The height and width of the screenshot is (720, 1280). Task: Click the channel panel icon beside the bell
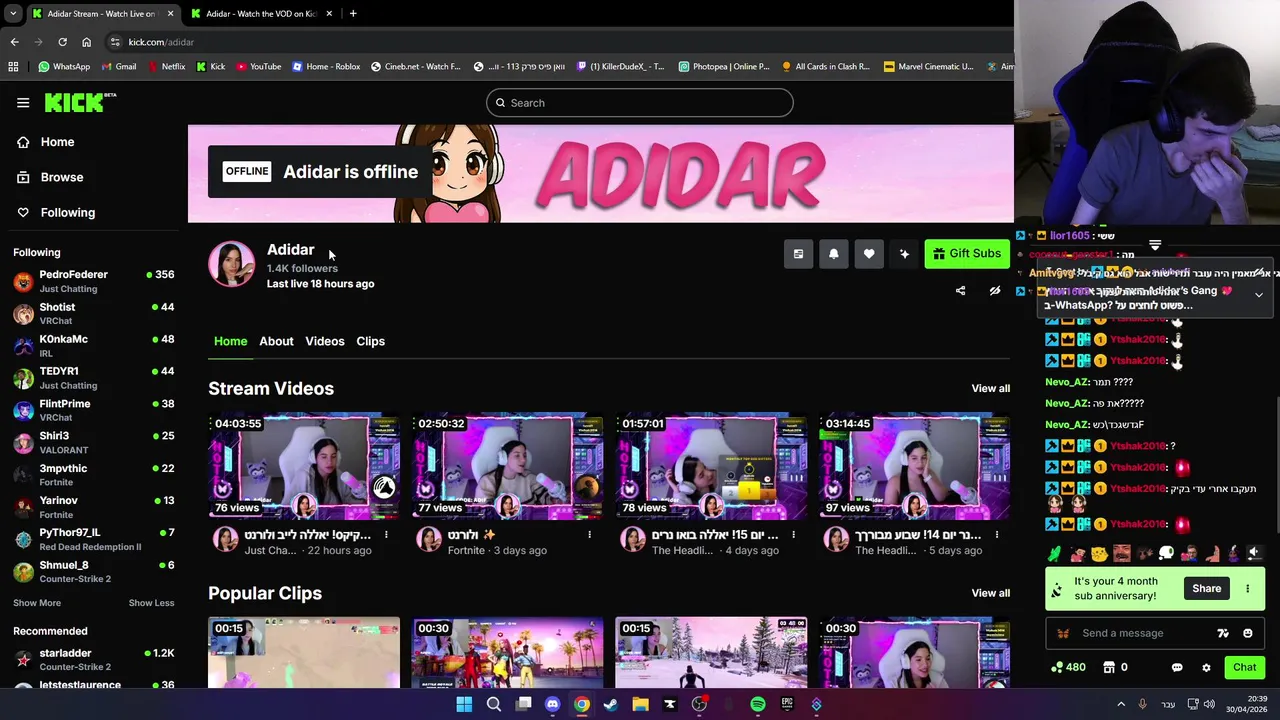(798, 254)
